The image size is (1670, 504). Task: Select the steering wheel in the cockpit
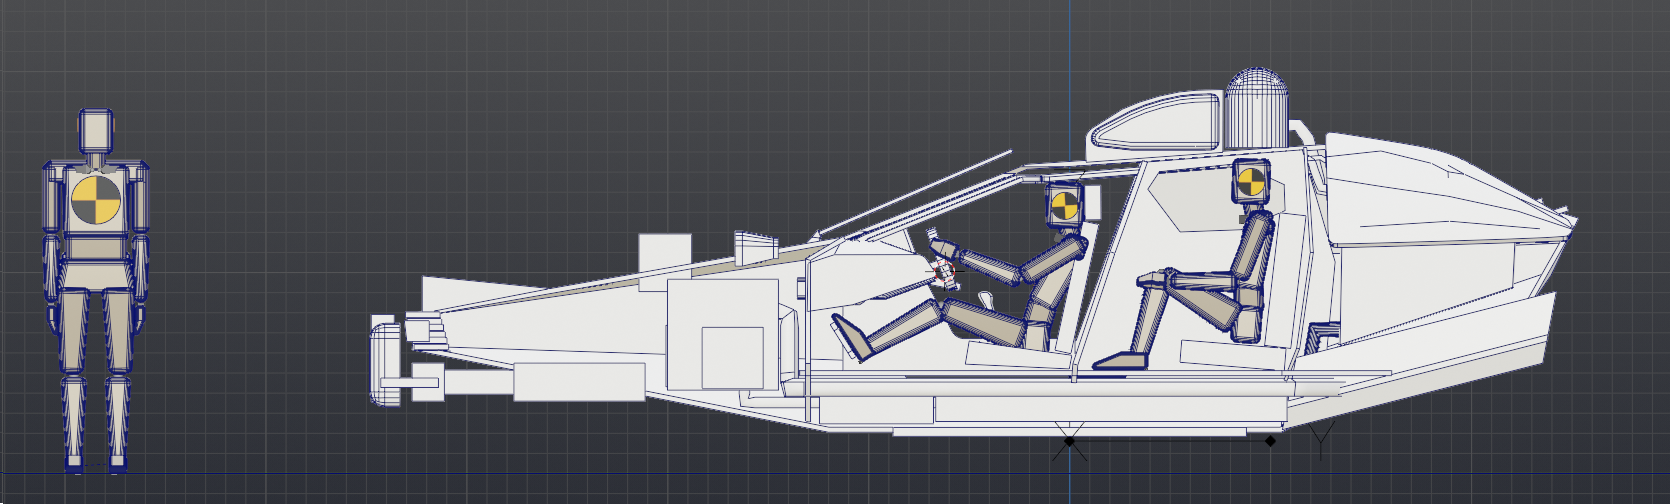tap(942, 264)
